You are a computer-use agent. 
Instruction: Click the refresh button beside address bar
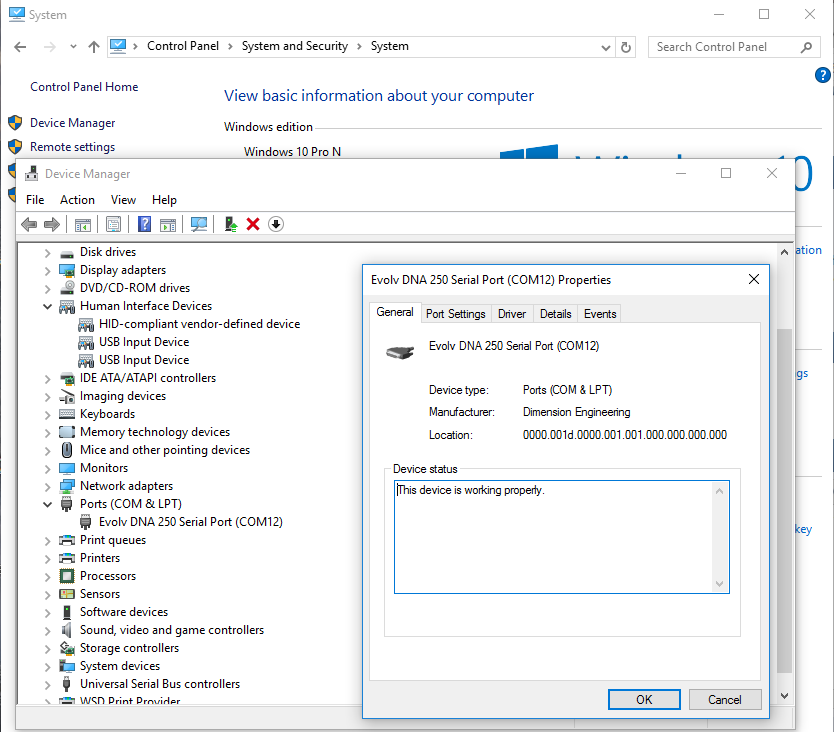point(627,47)
